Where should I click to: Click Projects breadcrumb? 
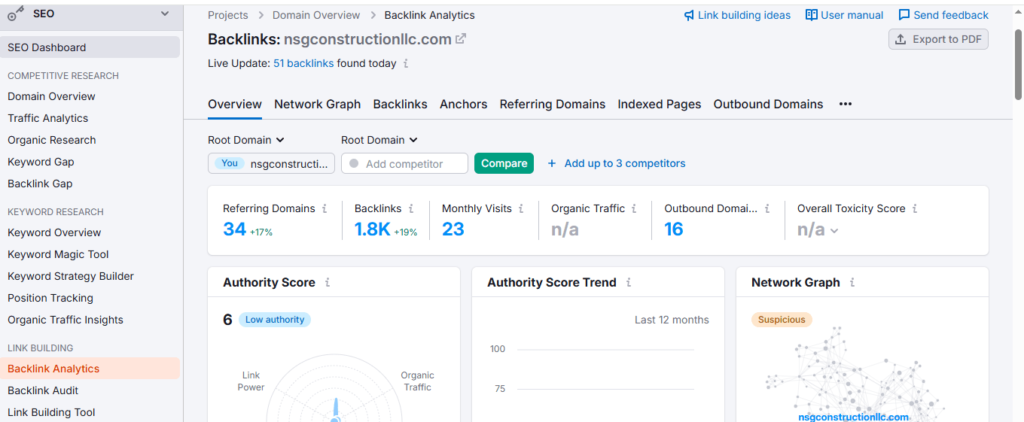click(x=228, y=15)
